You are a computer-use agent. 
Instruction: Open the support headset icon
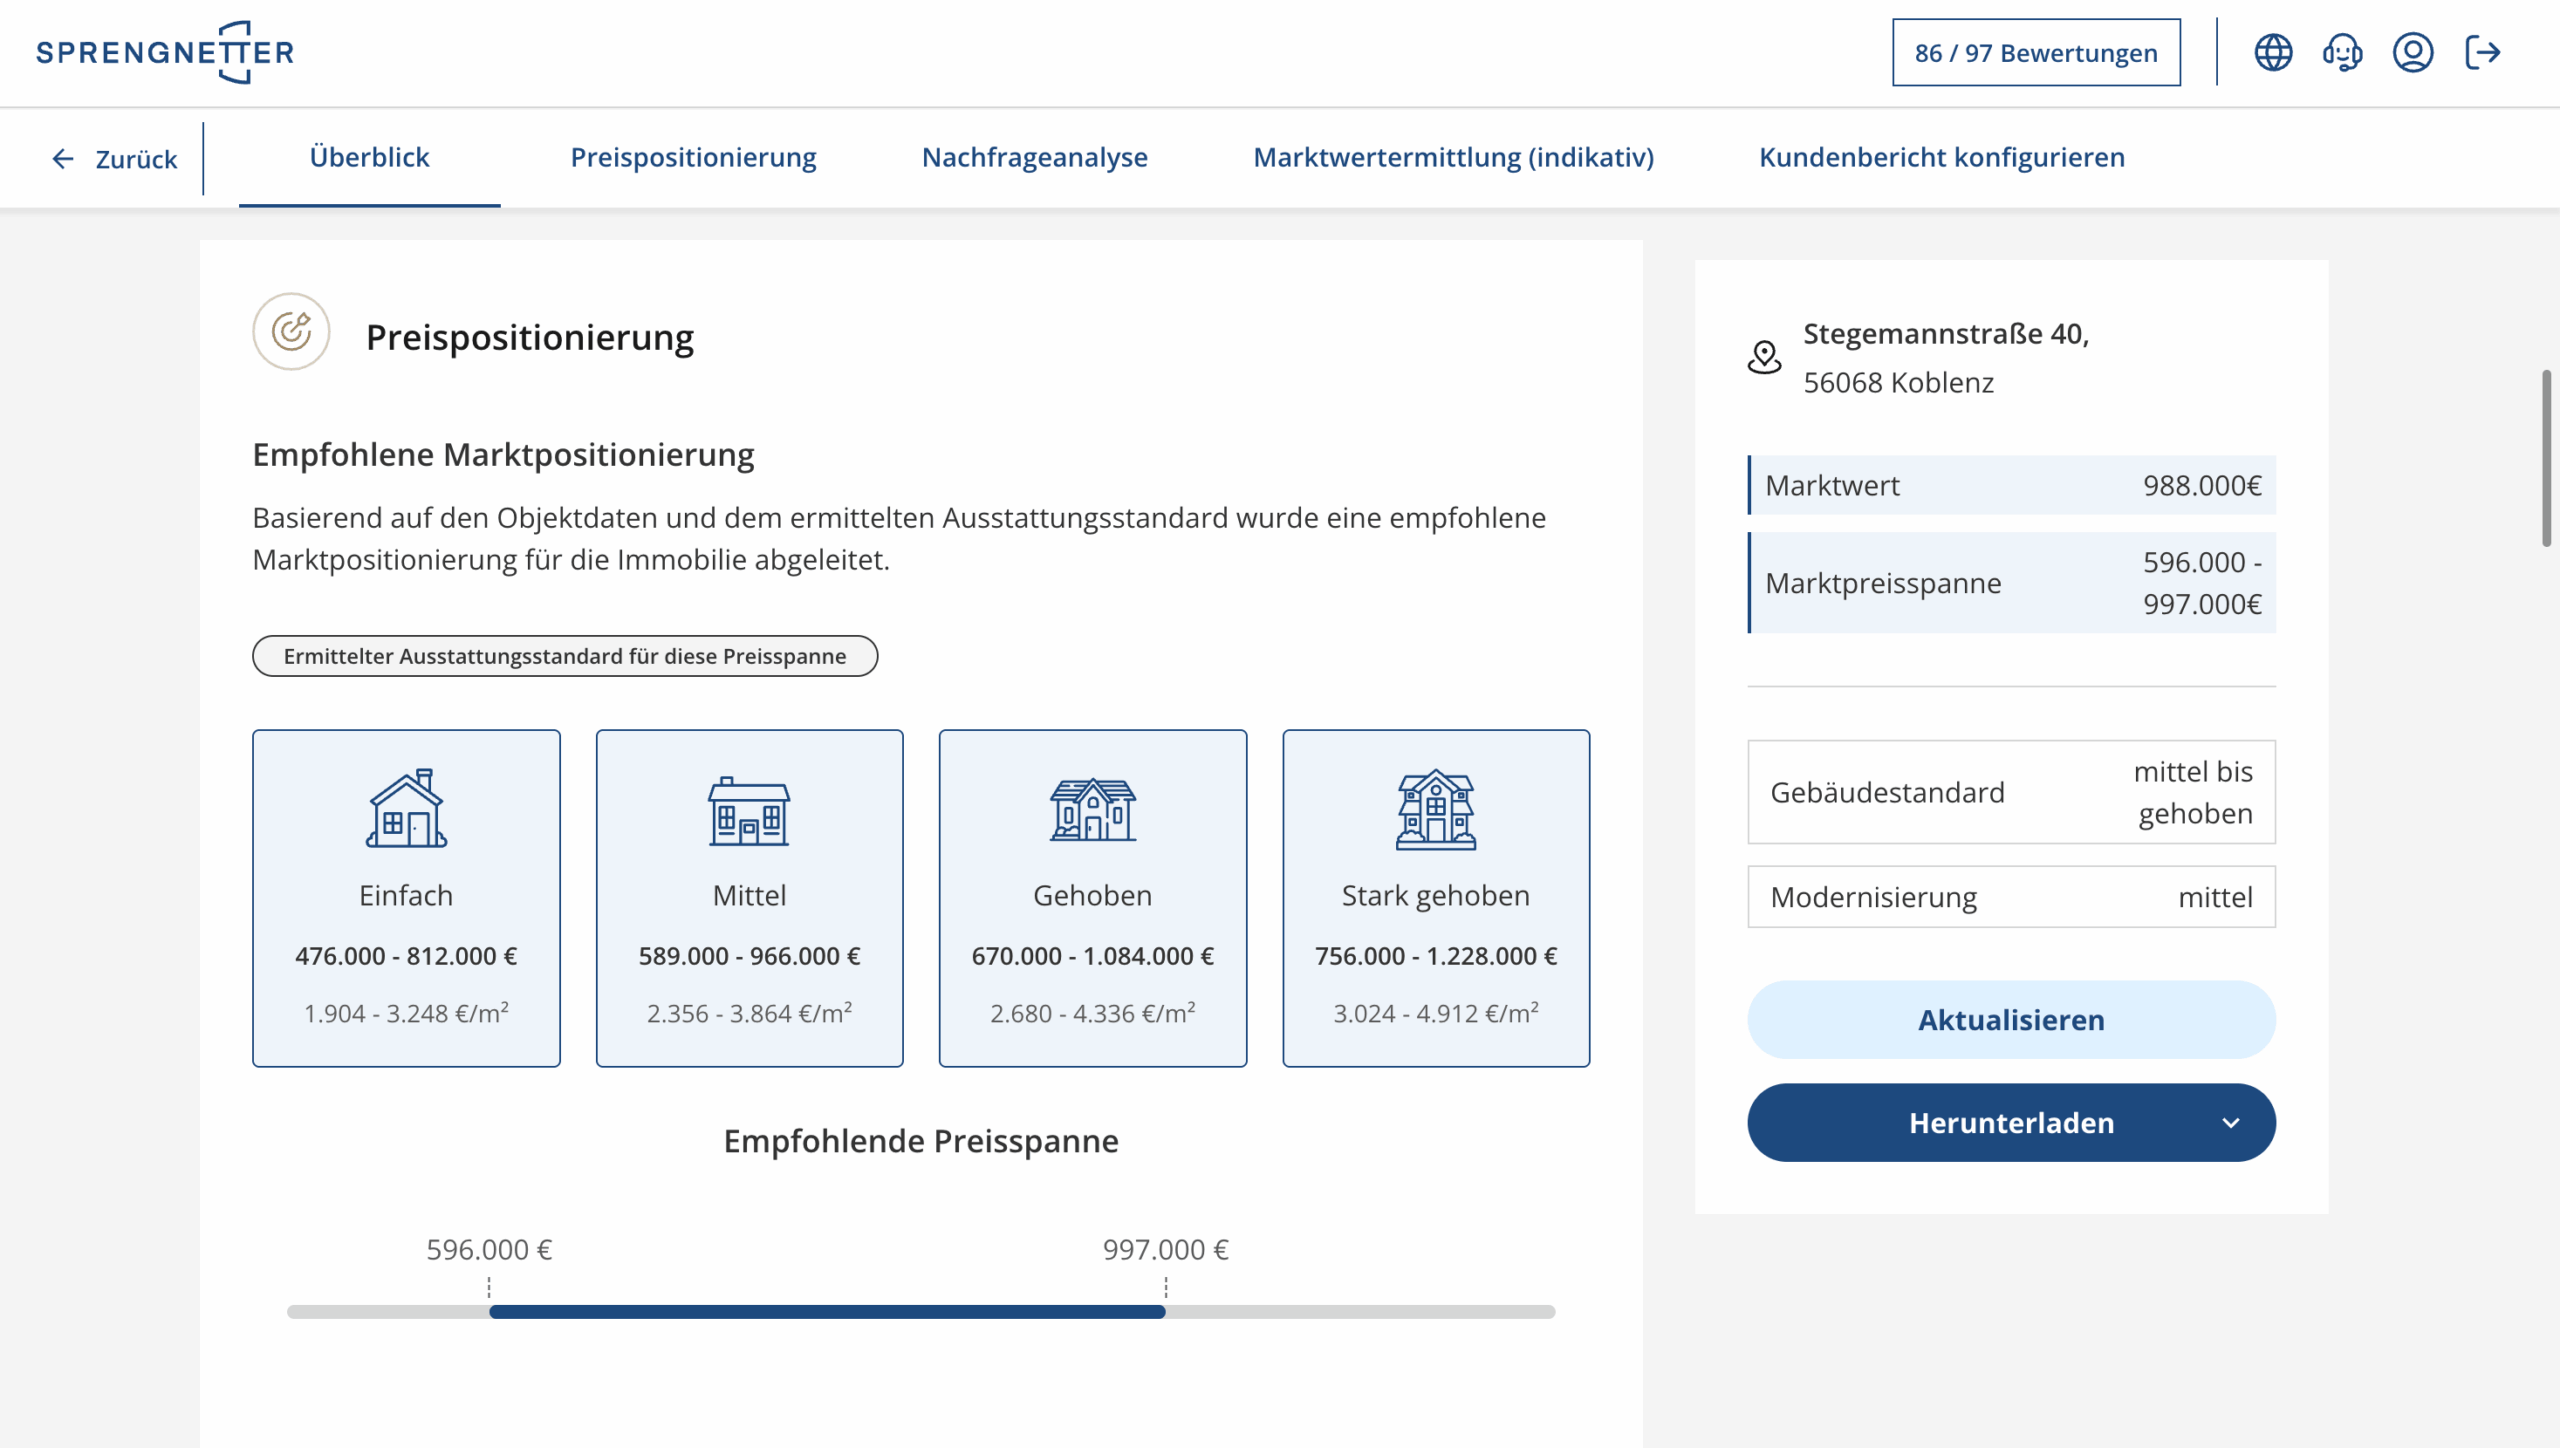pyautogui.click(x=2342, y=52)
